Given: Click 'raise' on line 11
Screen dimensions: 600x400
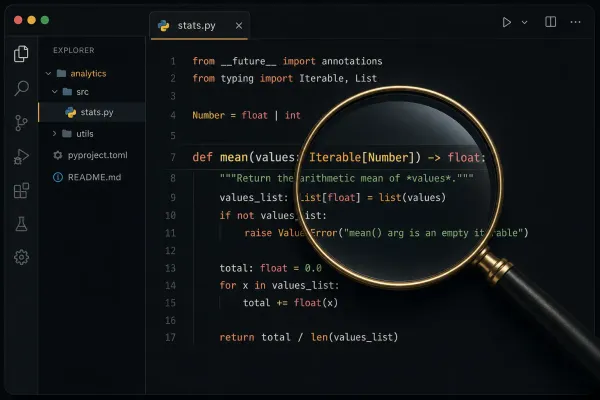Looking at the screenshot, I should pyautogui.click(x=258, y=233).
